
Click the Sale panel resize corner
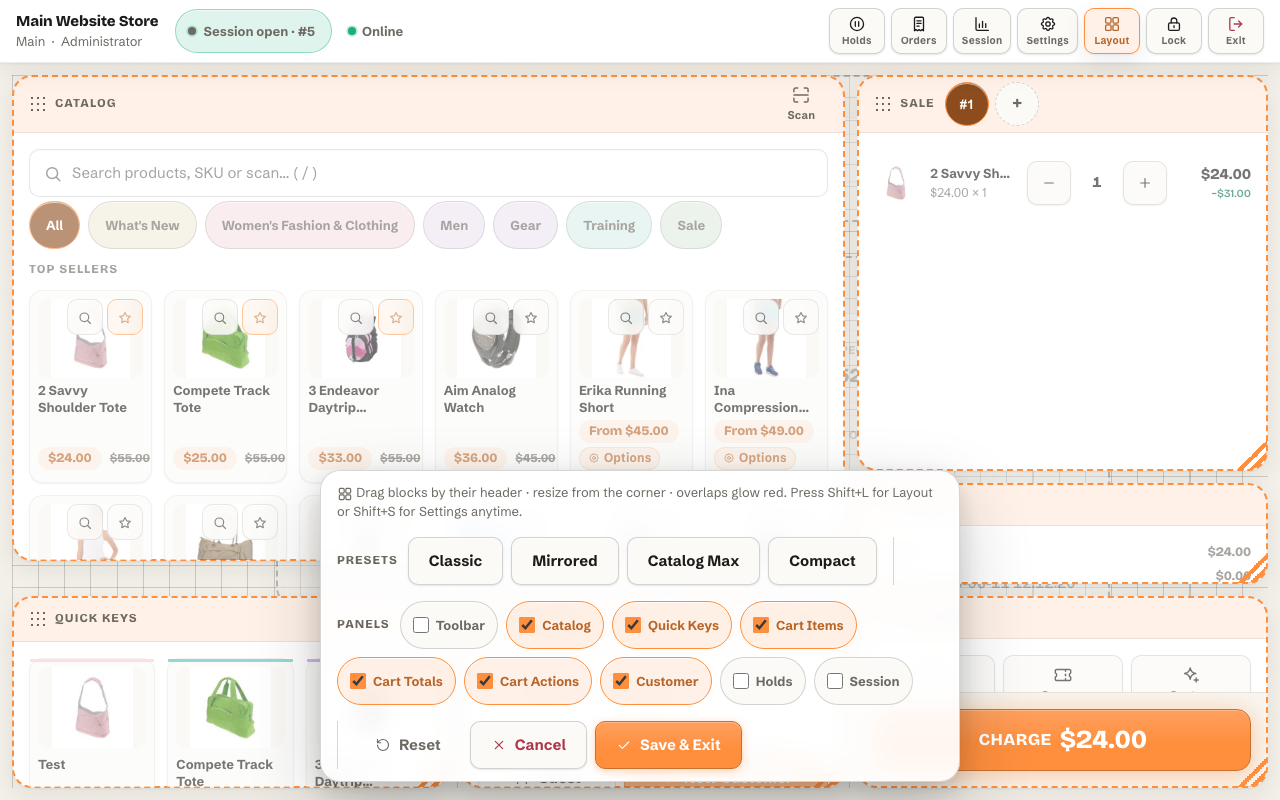click(1251, 456)
